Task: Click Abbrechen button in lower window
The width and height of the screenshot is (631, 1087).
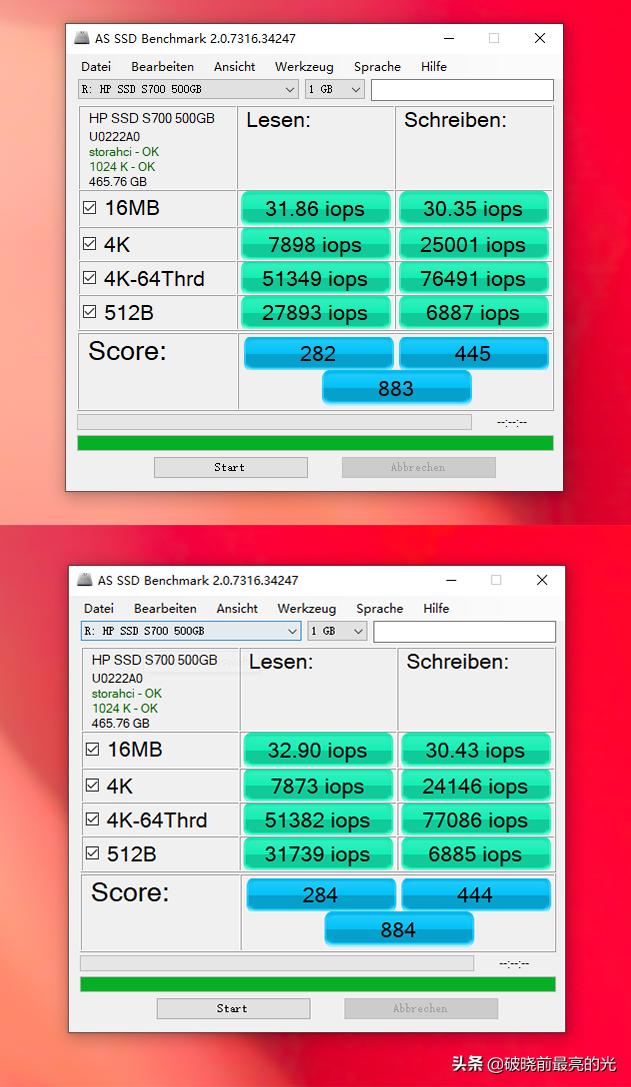Action: click(x=421, y=1009)
